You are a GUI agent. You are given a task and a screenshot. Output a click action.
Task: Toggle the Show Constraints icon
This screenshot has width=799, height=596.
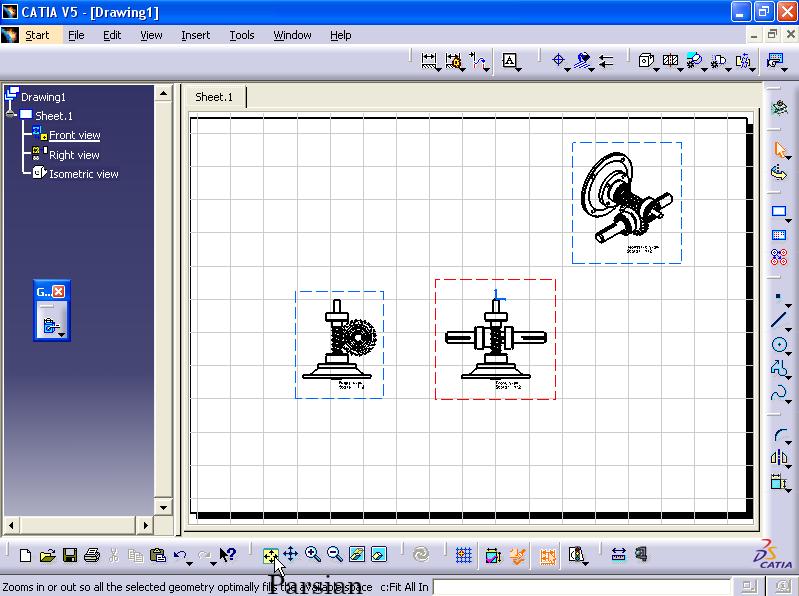(x=493, y=555)
